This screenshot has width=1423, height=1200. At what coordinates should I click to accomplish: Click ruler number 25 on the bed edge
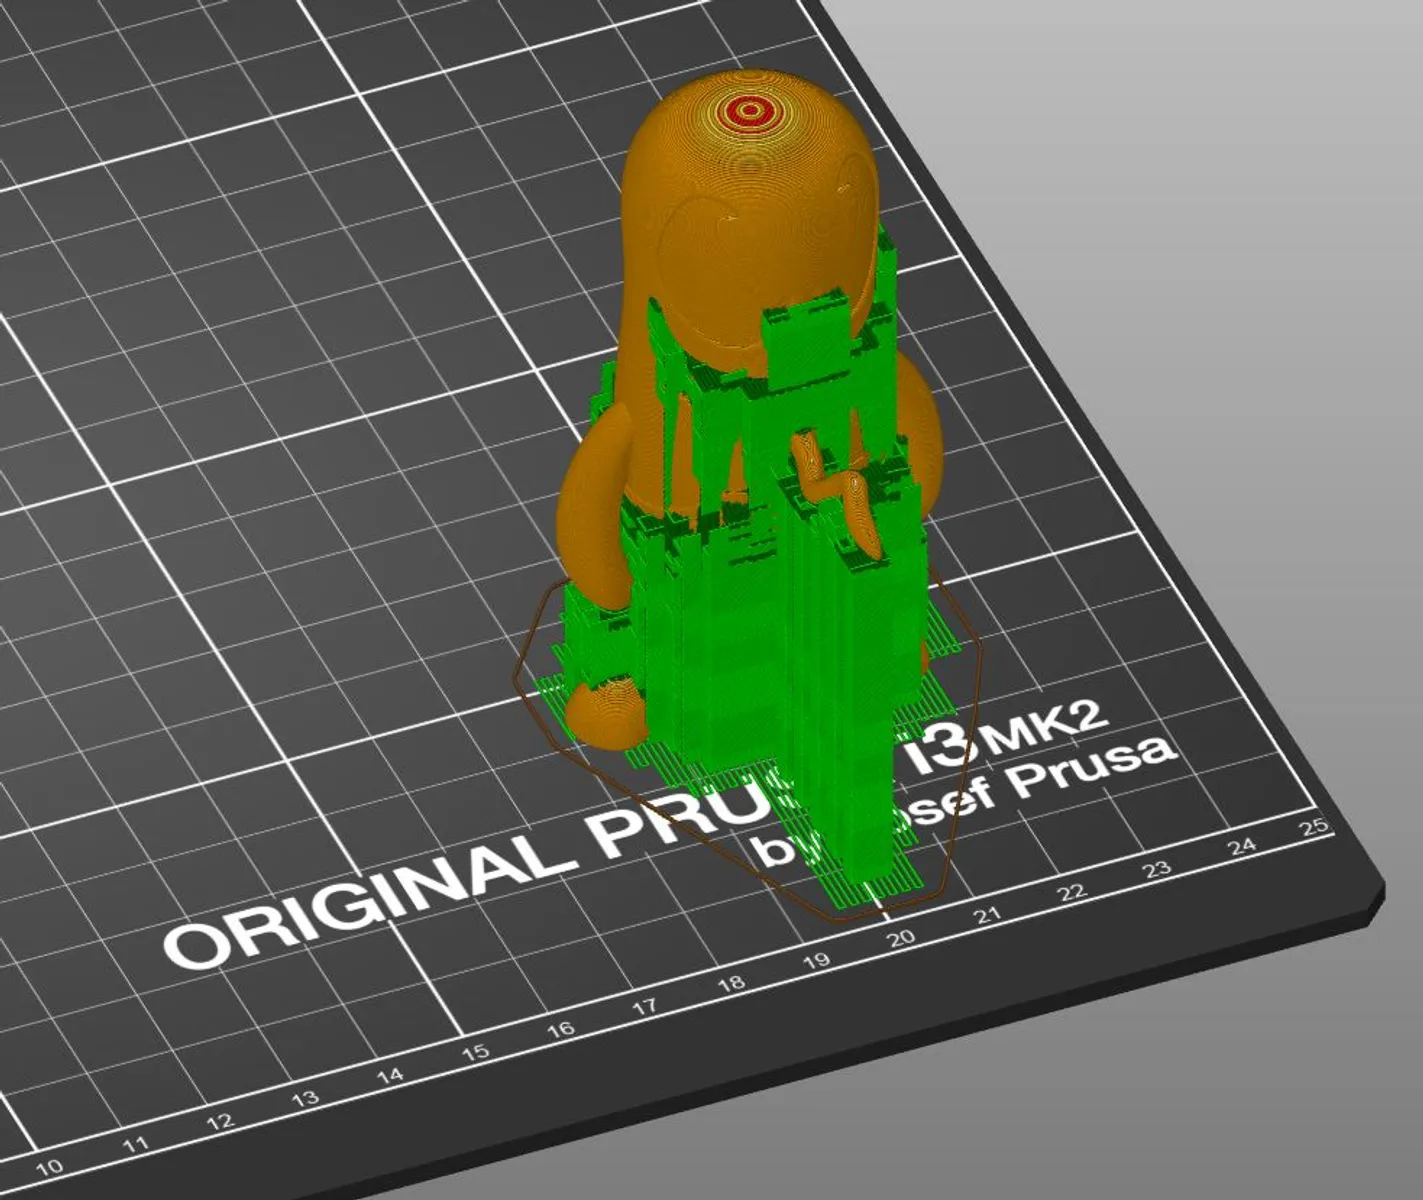click(1314, 827)
